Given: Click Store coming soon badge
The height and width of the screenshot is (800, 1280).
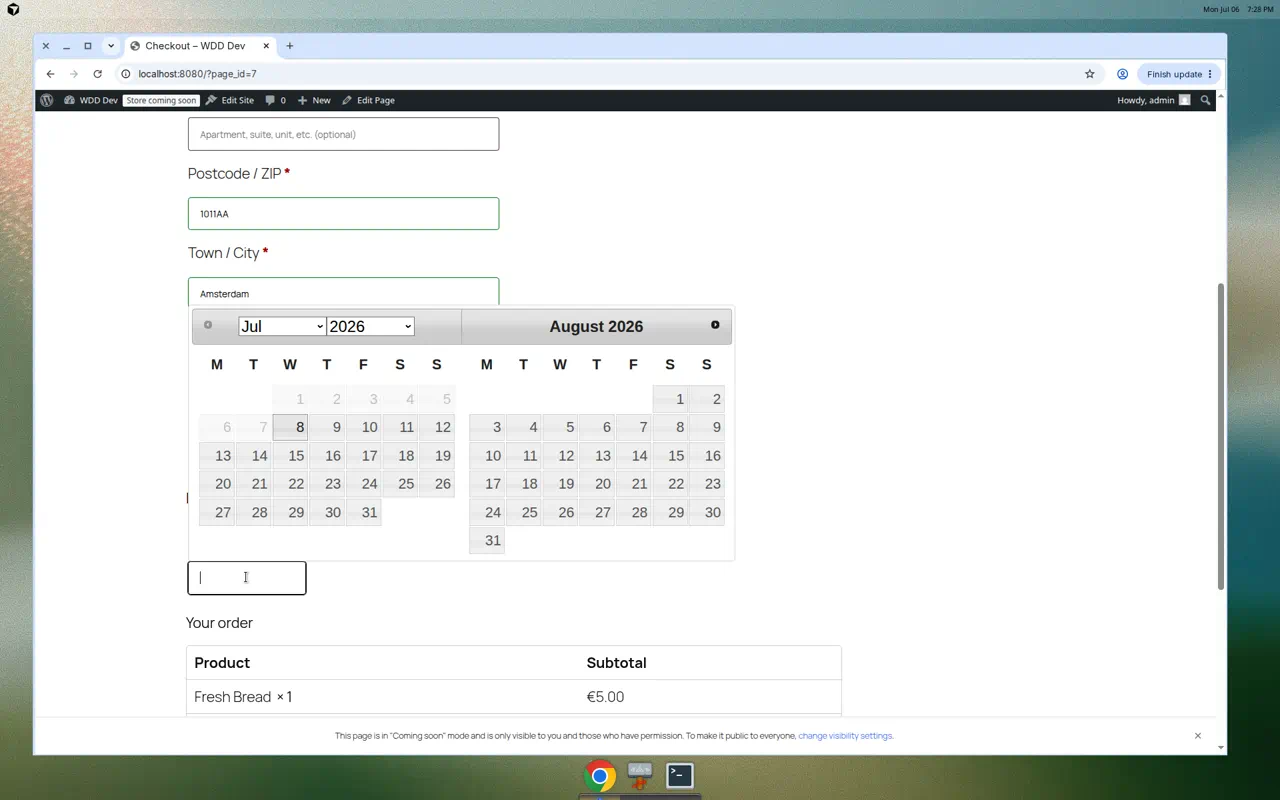Looking at the screenshot, I should (x=161, y=100).
